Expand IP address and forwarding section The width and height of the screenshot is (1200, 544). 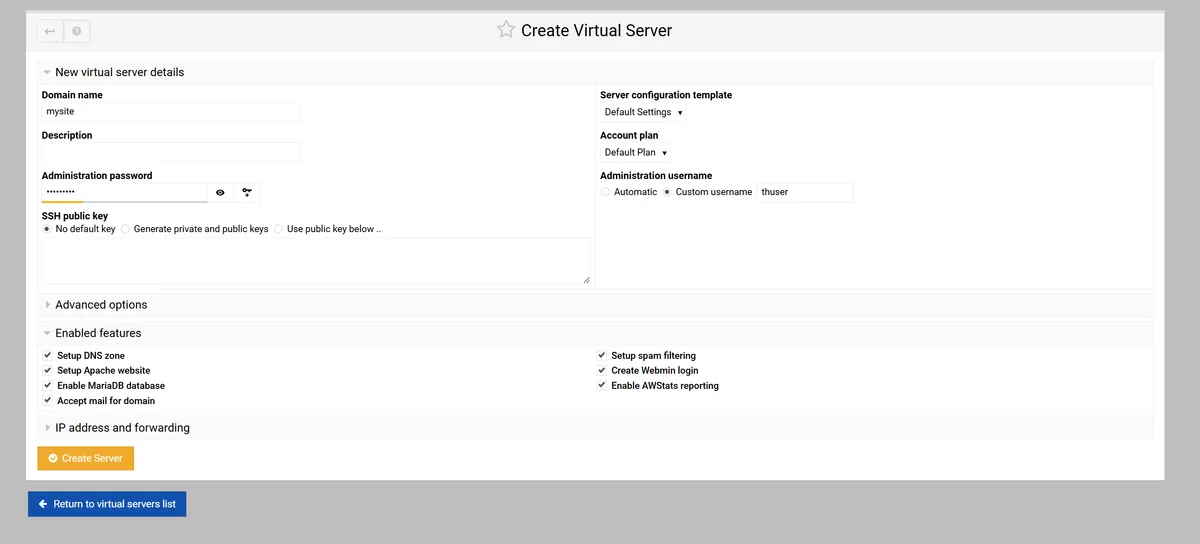121,428
